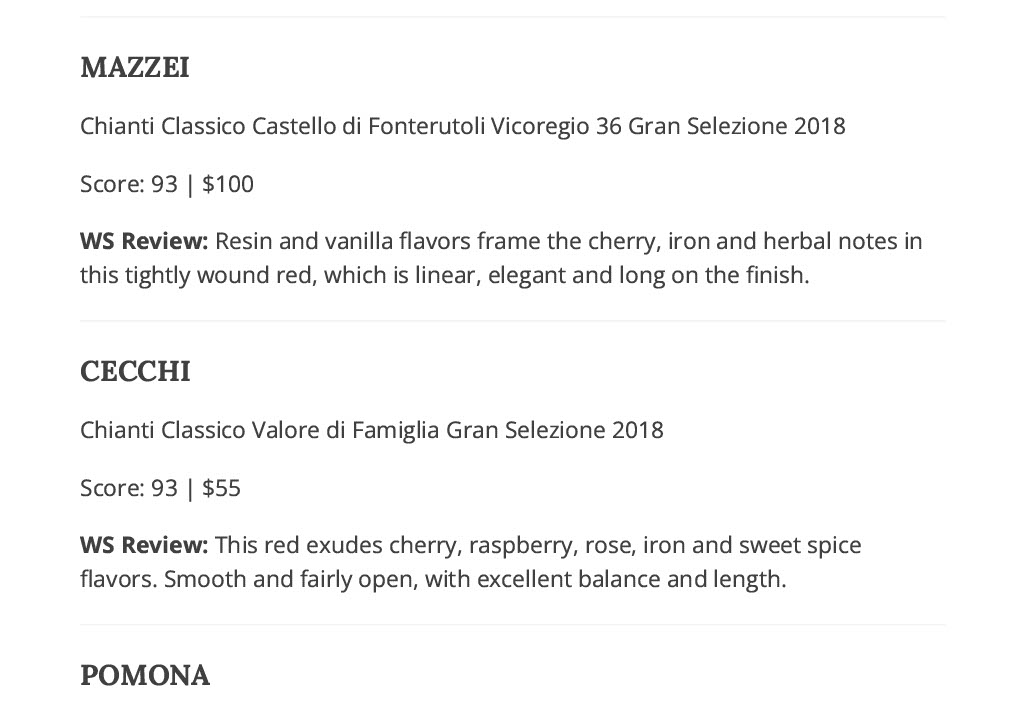The width and height of the screenshot is (1024, 724).
Task: Click the Smooth and fairly open sentence
Action: 475,578
